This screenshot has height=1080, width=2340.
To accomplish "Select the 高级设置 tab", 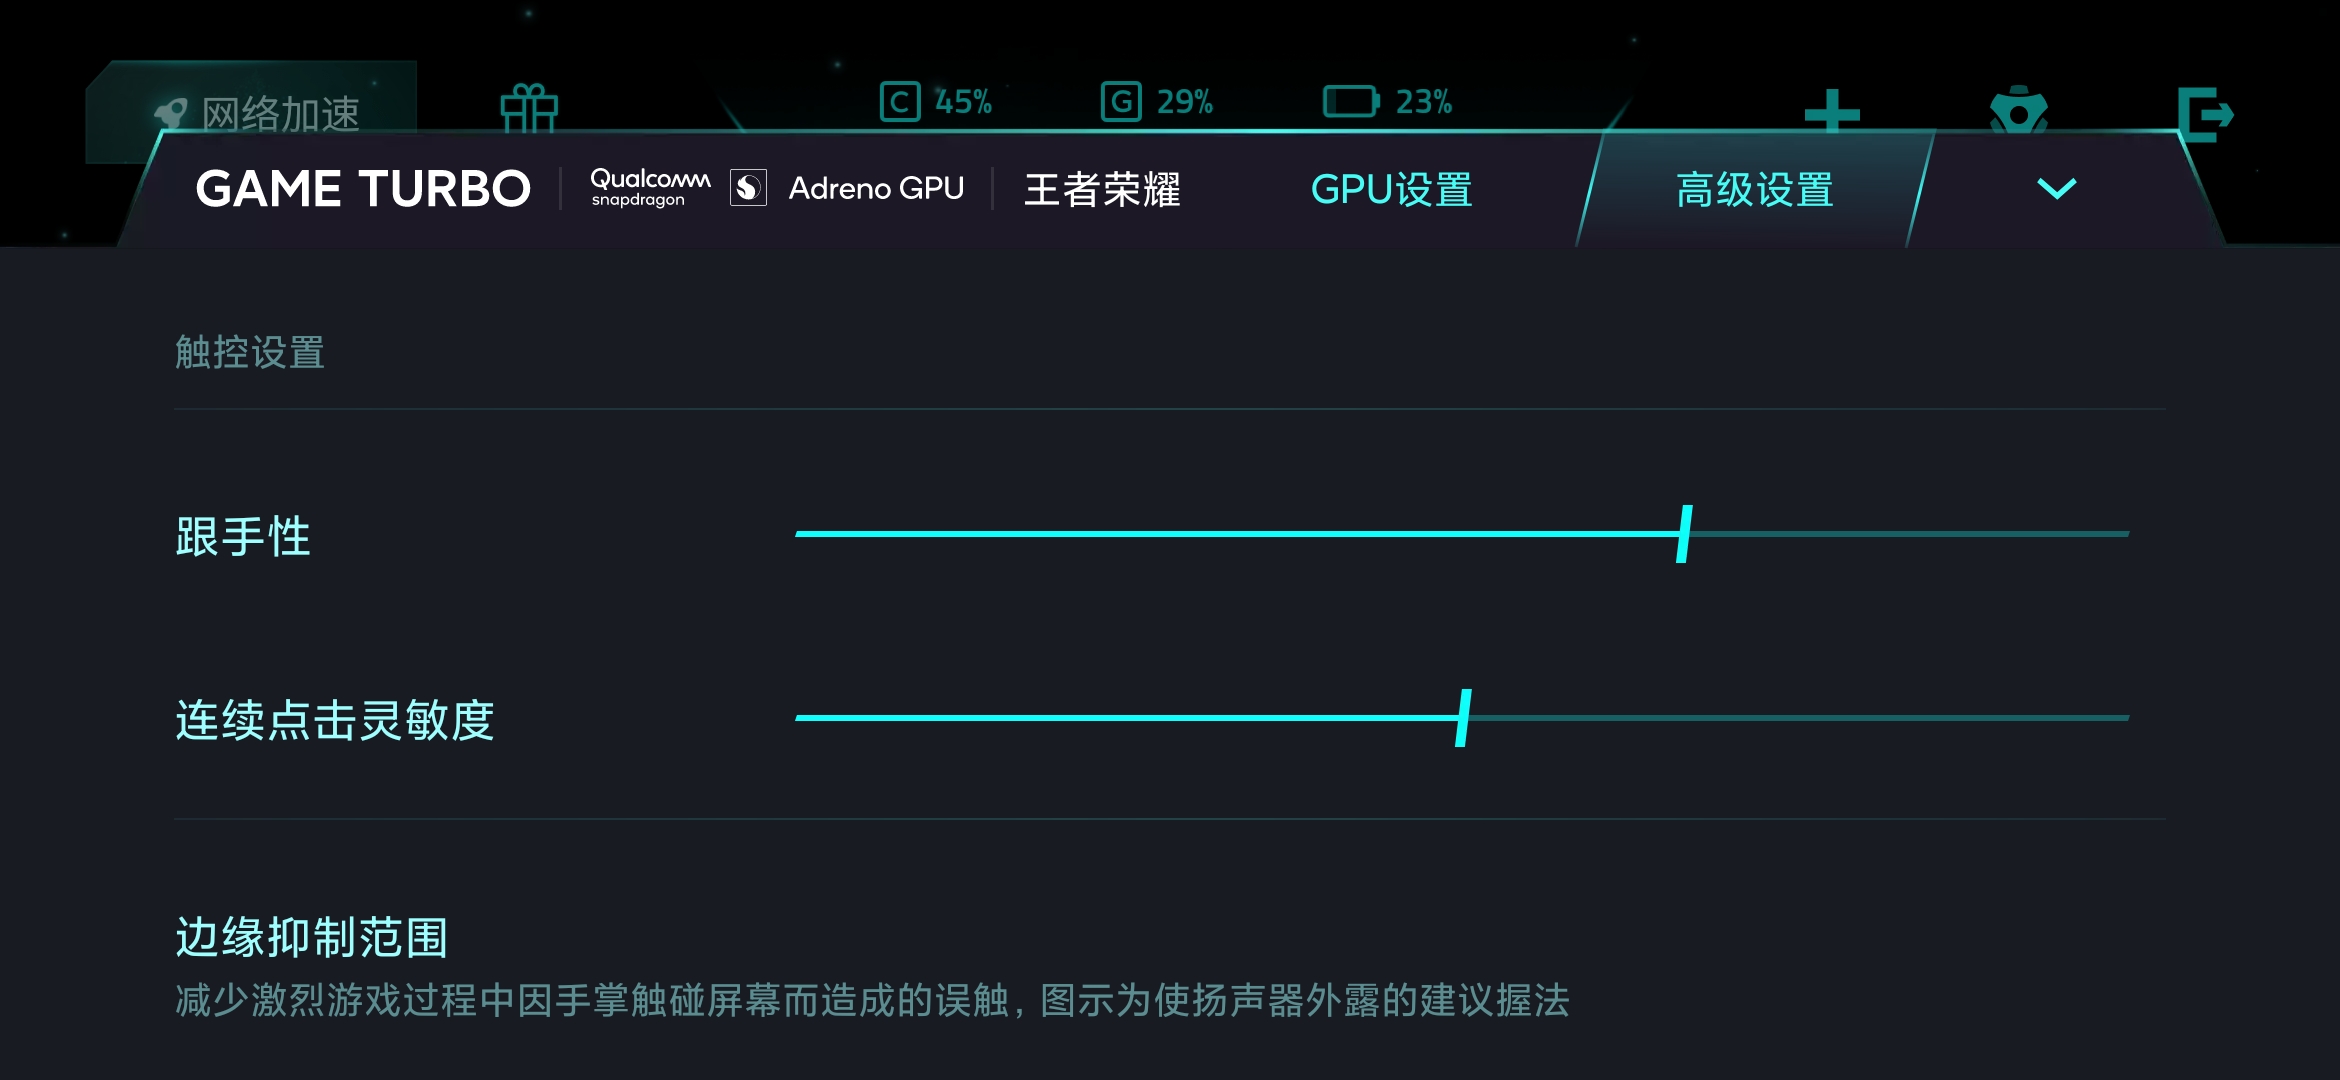I will [1755, 189].
